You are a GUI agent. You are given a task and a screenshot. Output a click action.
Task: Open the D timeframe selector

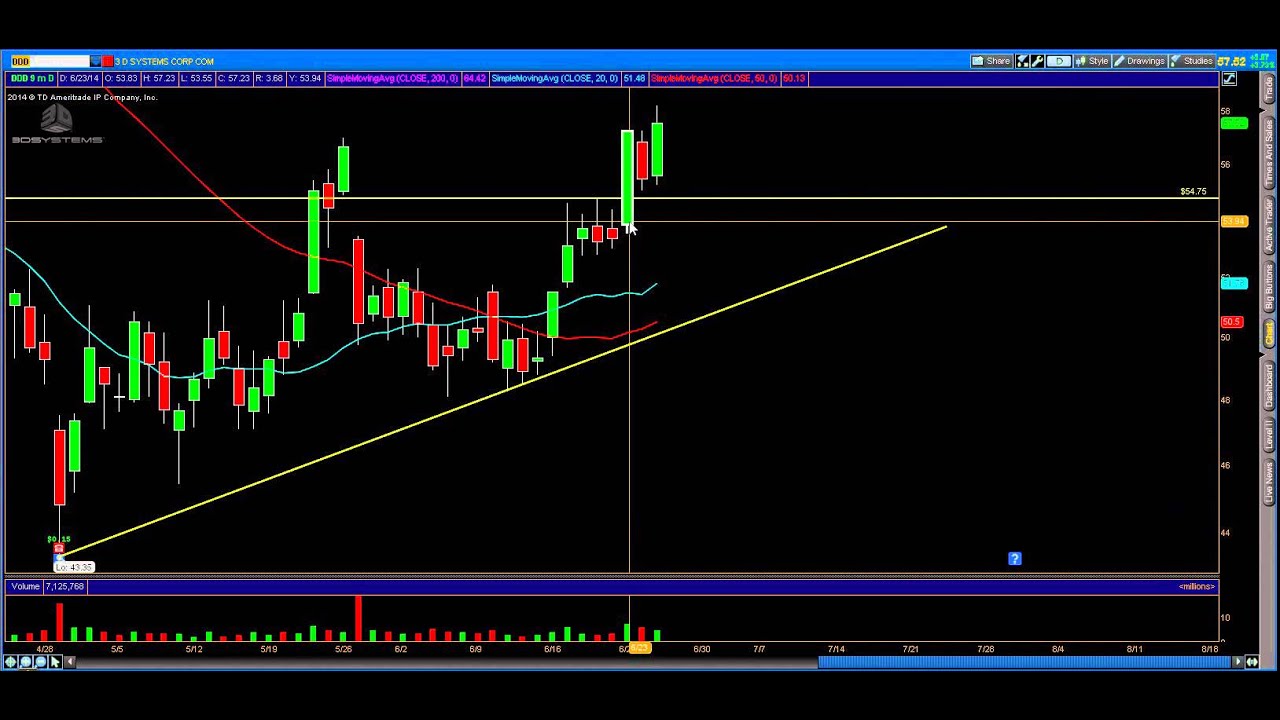pyautogui.click(x=1058, y=61)
